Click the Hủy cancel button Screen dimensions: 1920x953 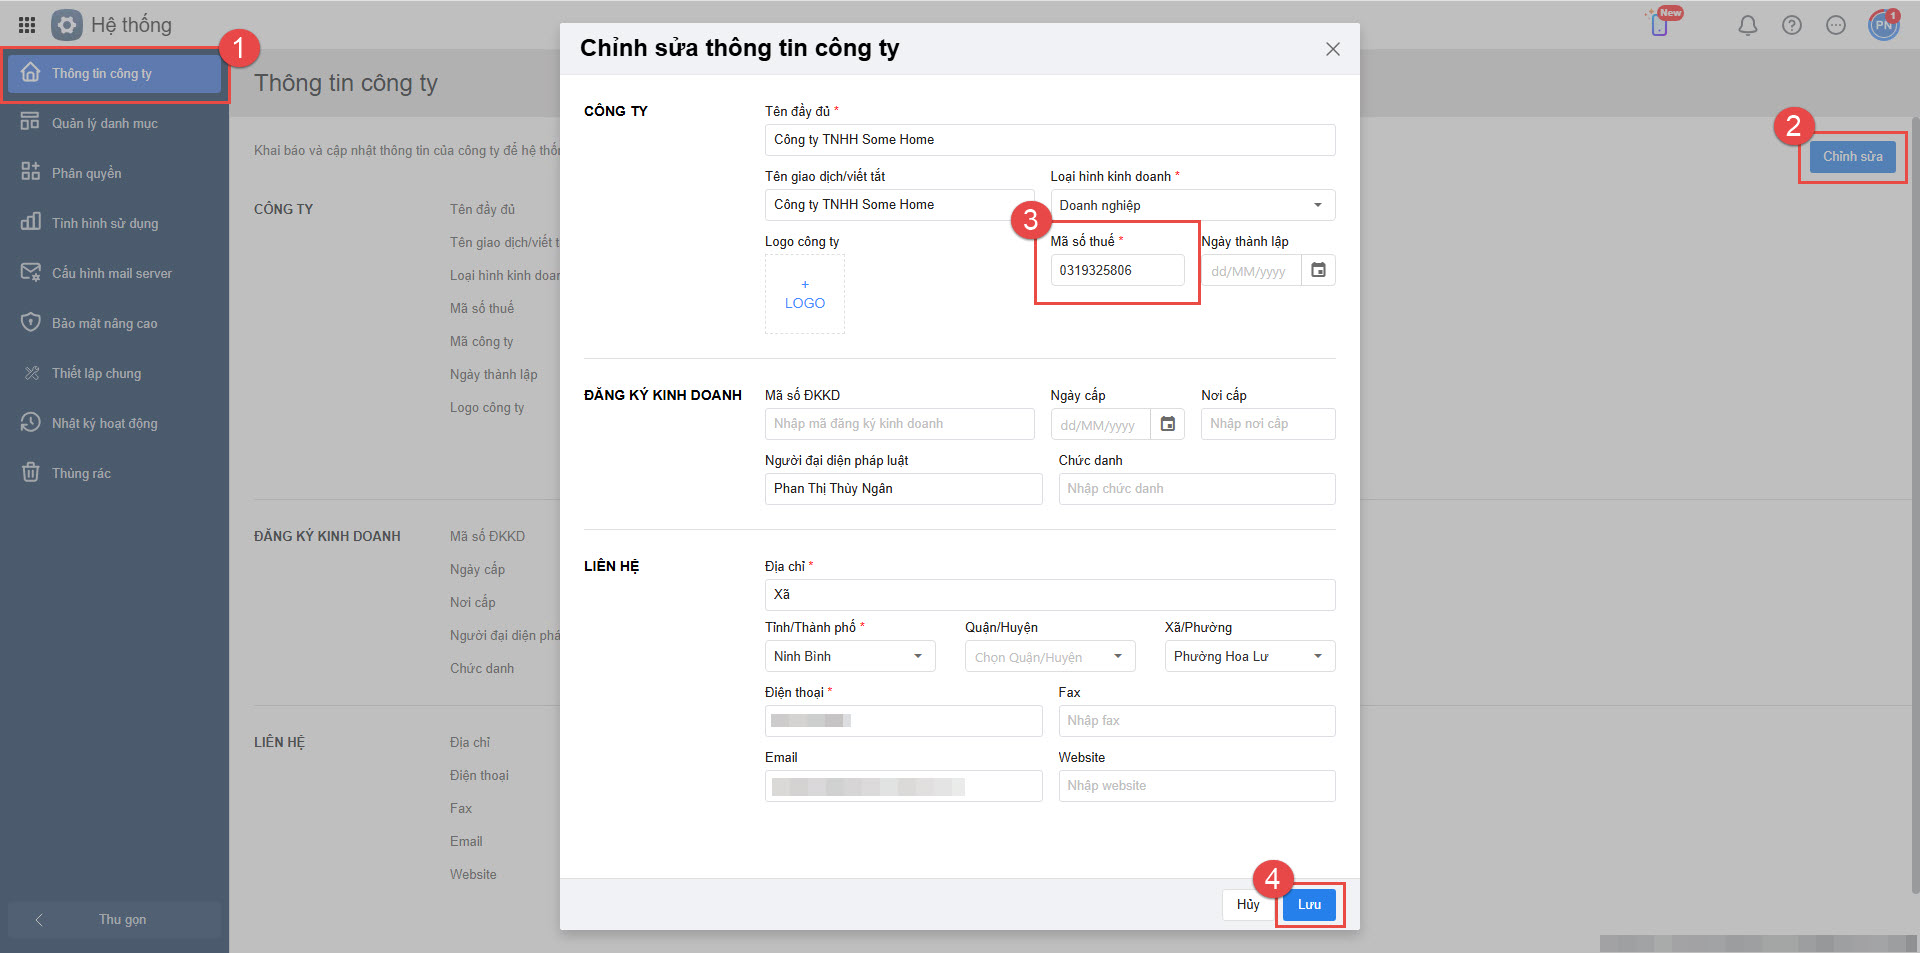point(1247,904)
